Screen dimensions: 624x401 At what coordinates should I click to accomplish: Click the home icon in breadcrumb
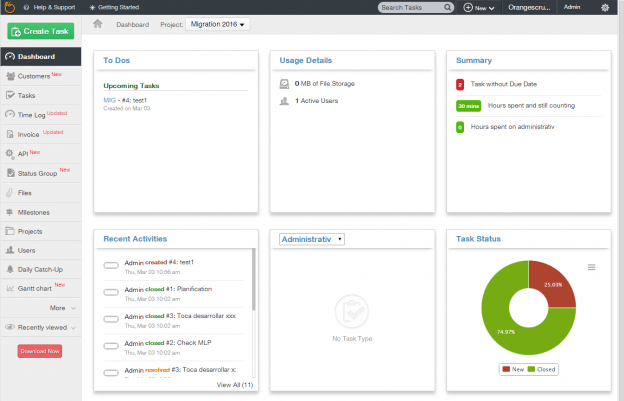click(x=97, y=24)
